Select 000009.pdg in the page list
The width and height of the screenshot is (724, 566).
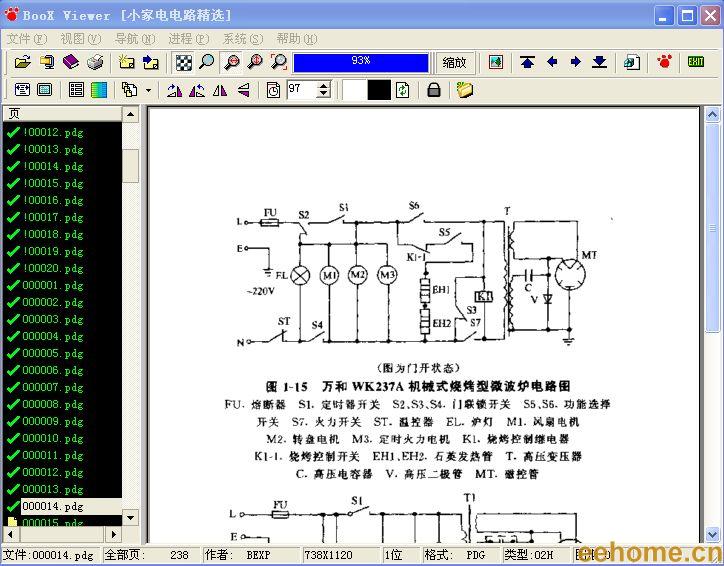tap(53, 421)
